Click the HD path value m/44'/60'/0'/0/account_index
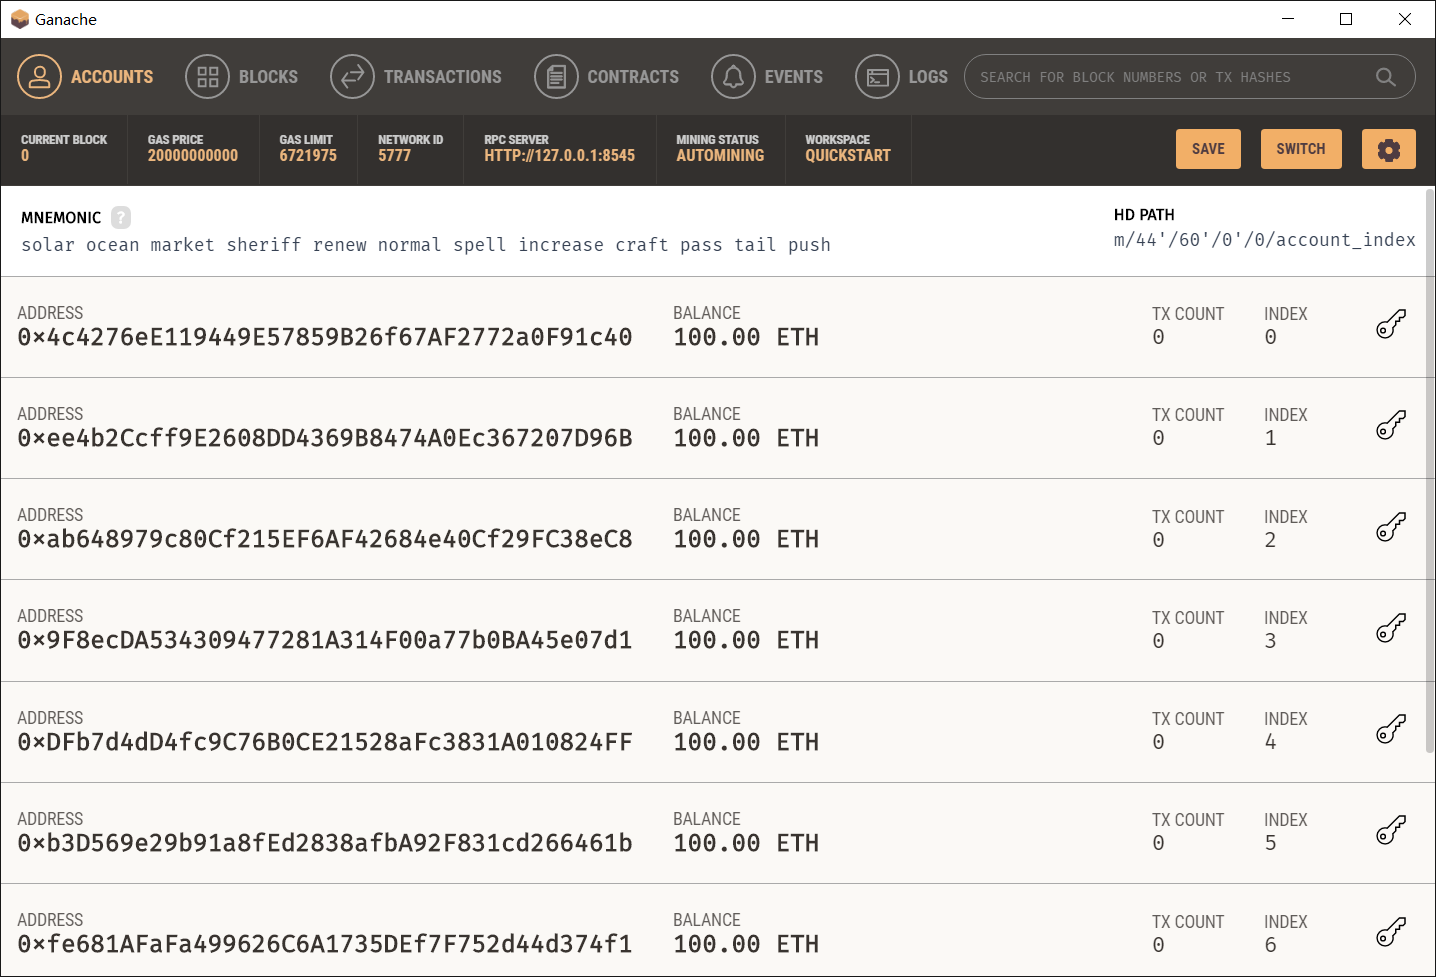The width and height of the screenshot is (1436, 977). (1264, 240)
